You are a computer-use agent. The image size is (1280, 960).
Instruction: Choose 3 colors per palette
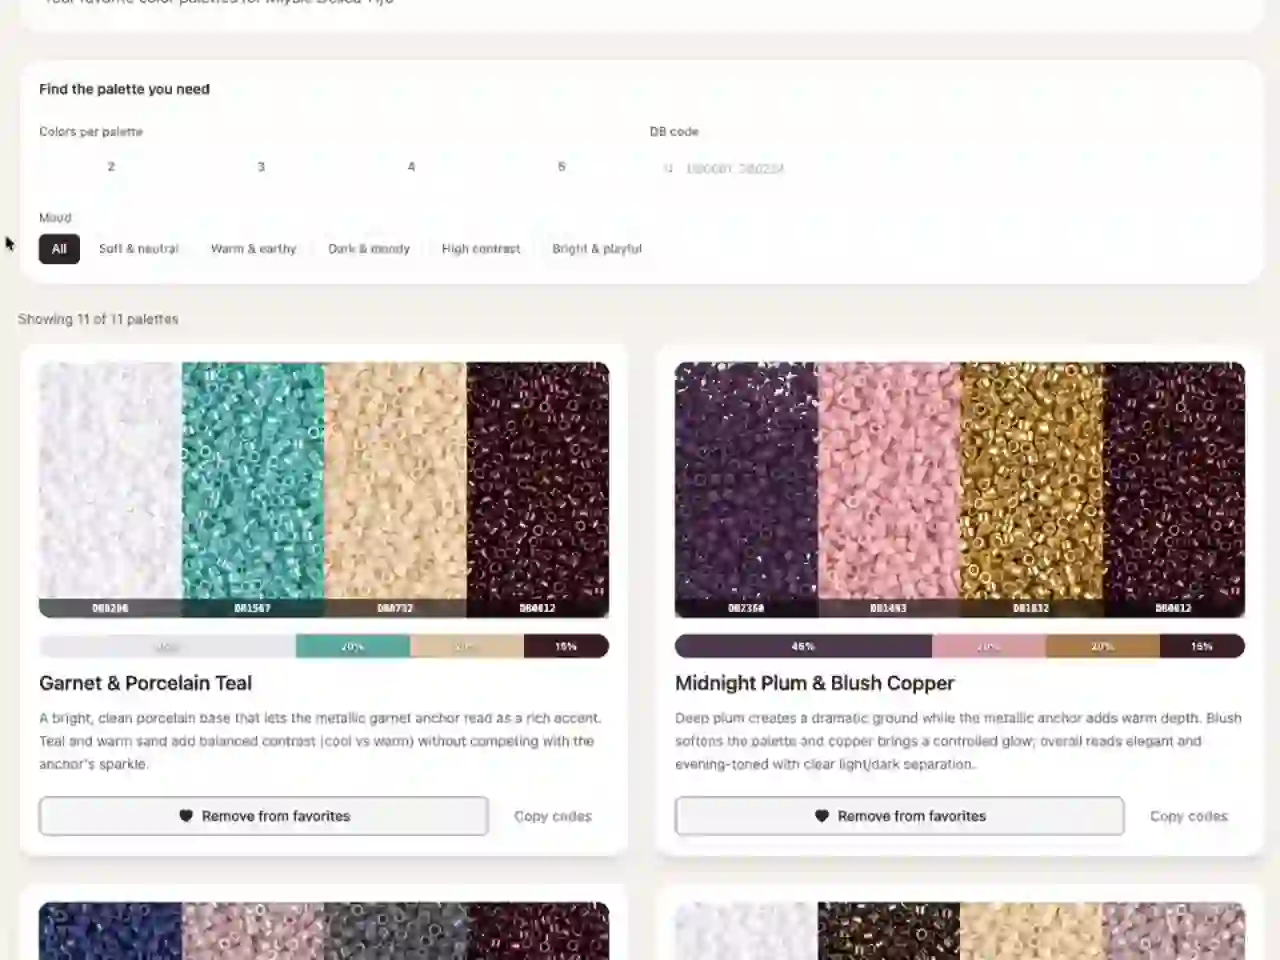(x=261, y=166)
